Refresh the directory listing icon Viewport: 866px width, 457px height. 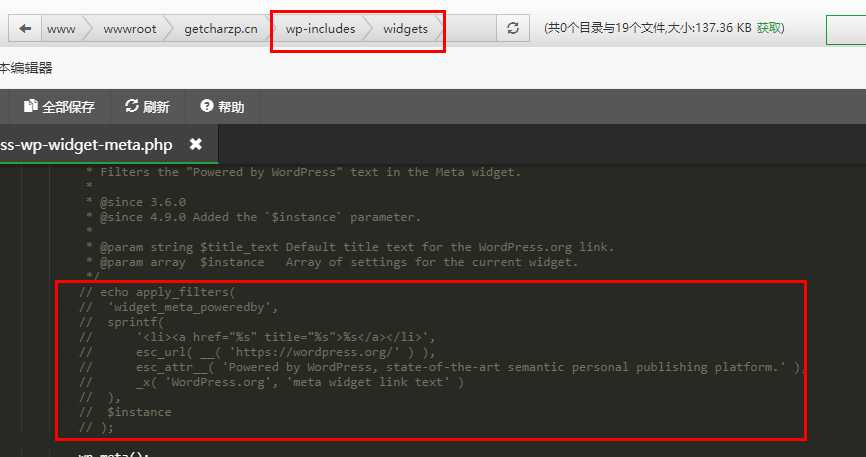pyautogui.click(x=513, y=29)
